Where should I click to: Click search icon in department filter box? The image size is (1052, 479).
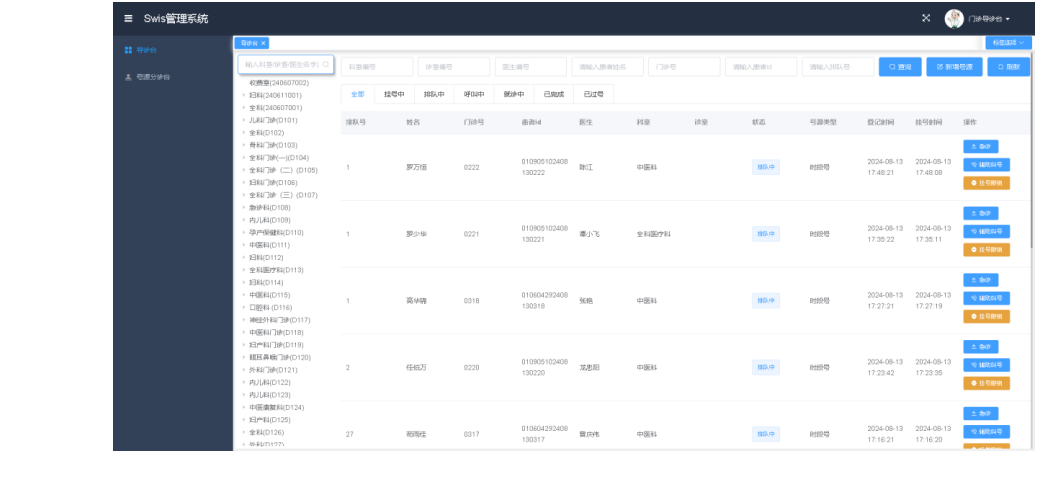tap(325, 64)
